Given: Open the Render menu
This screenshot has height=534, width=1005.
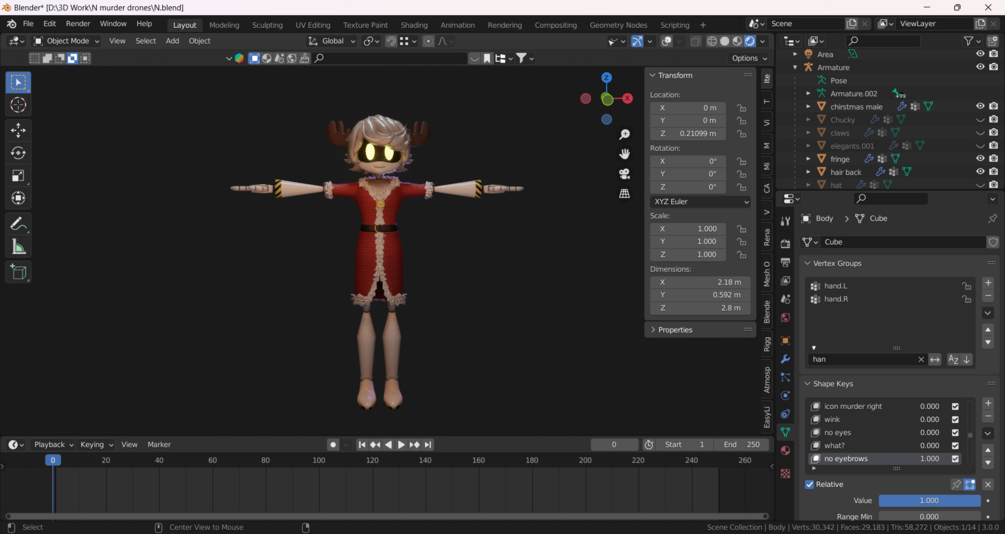Looking at the screenshot, I should pyautogui.click(x=78, y=24).
